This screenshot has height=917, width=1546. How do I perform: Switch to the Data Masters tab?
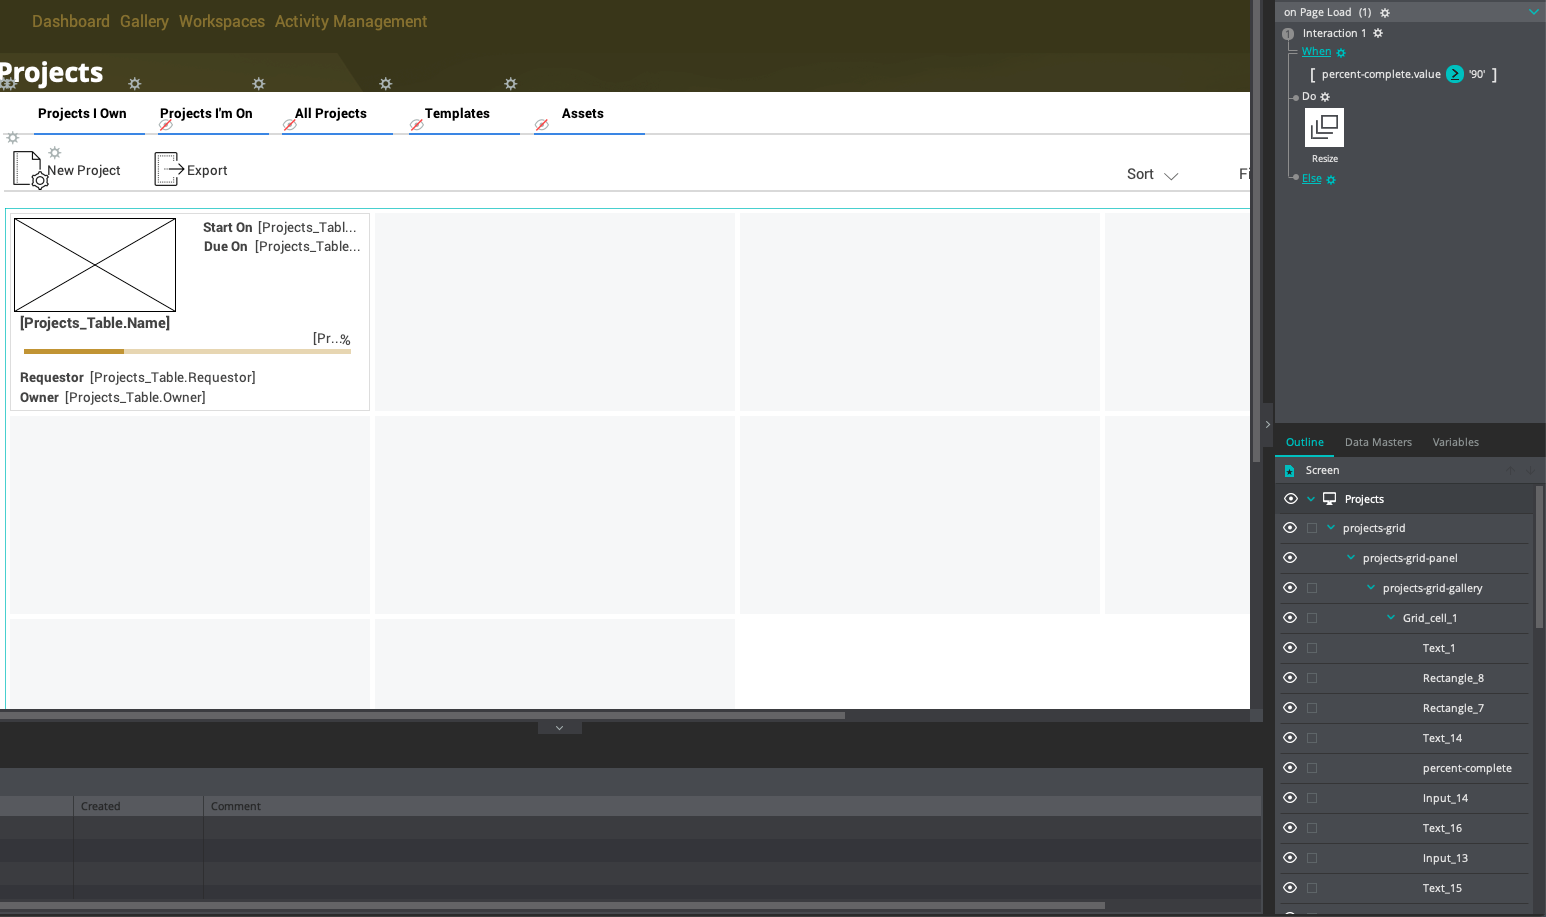(x=1378, y=442)
